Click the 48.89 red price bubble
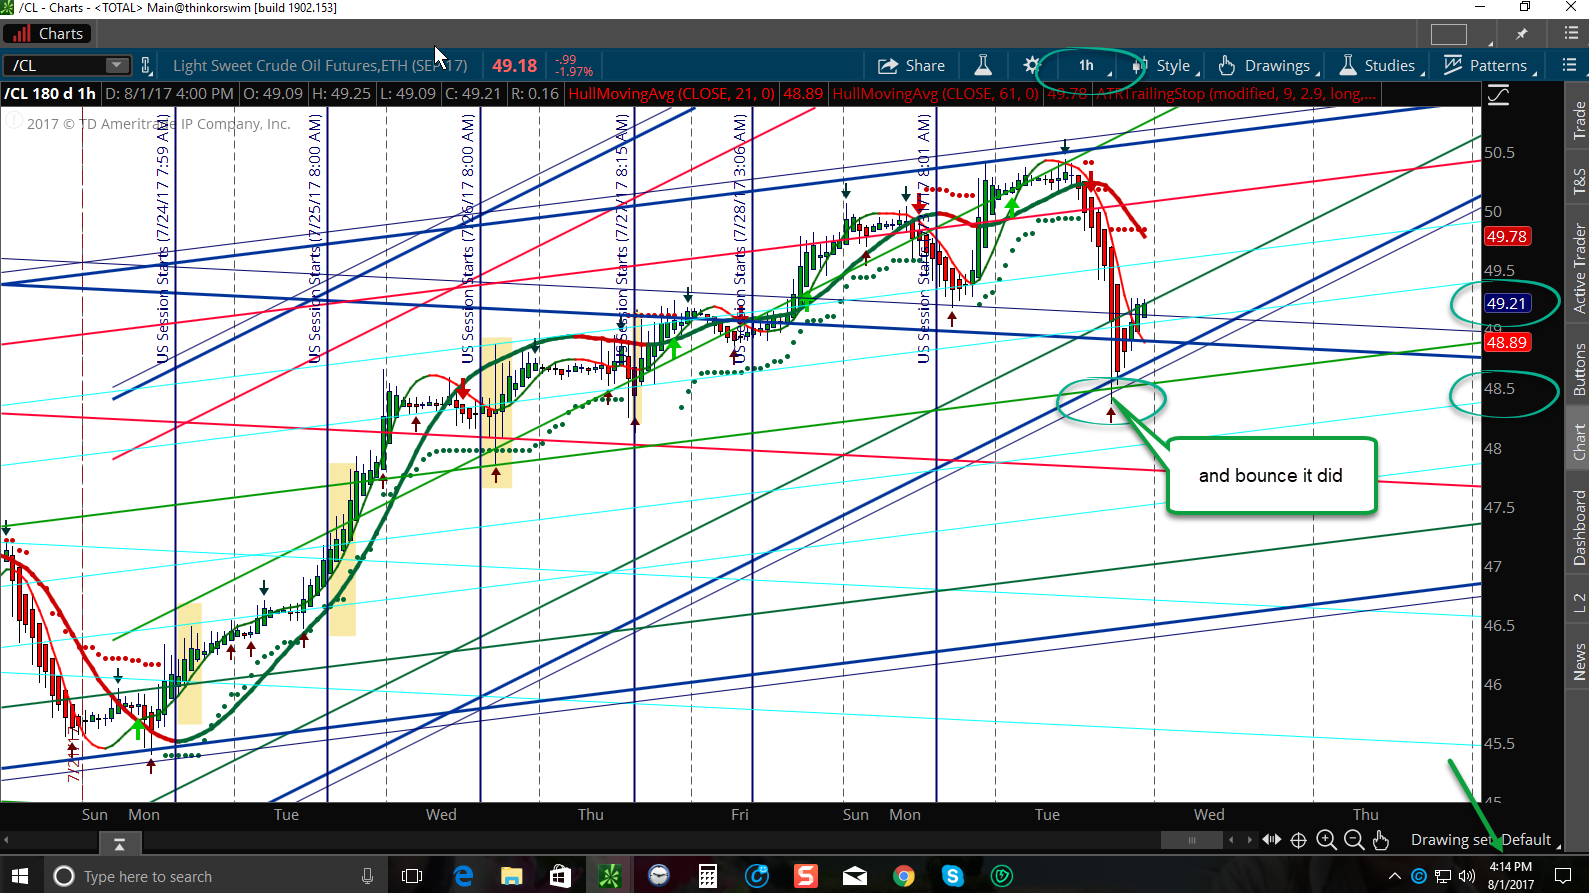Screen dimensions: 1589x893 (x=1507, y=342)
